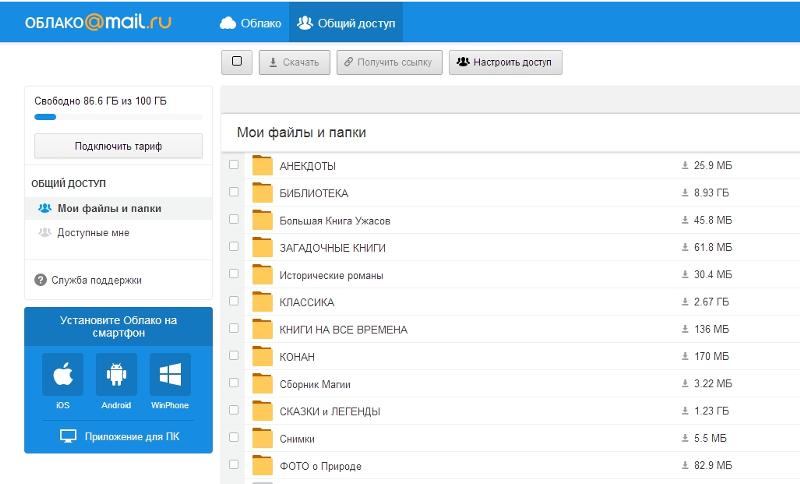800x484 pixels.
Task: Tick the checkbox for ЗАГАДОЧНЫЕ КНИГИ
Action: [234, 246]
